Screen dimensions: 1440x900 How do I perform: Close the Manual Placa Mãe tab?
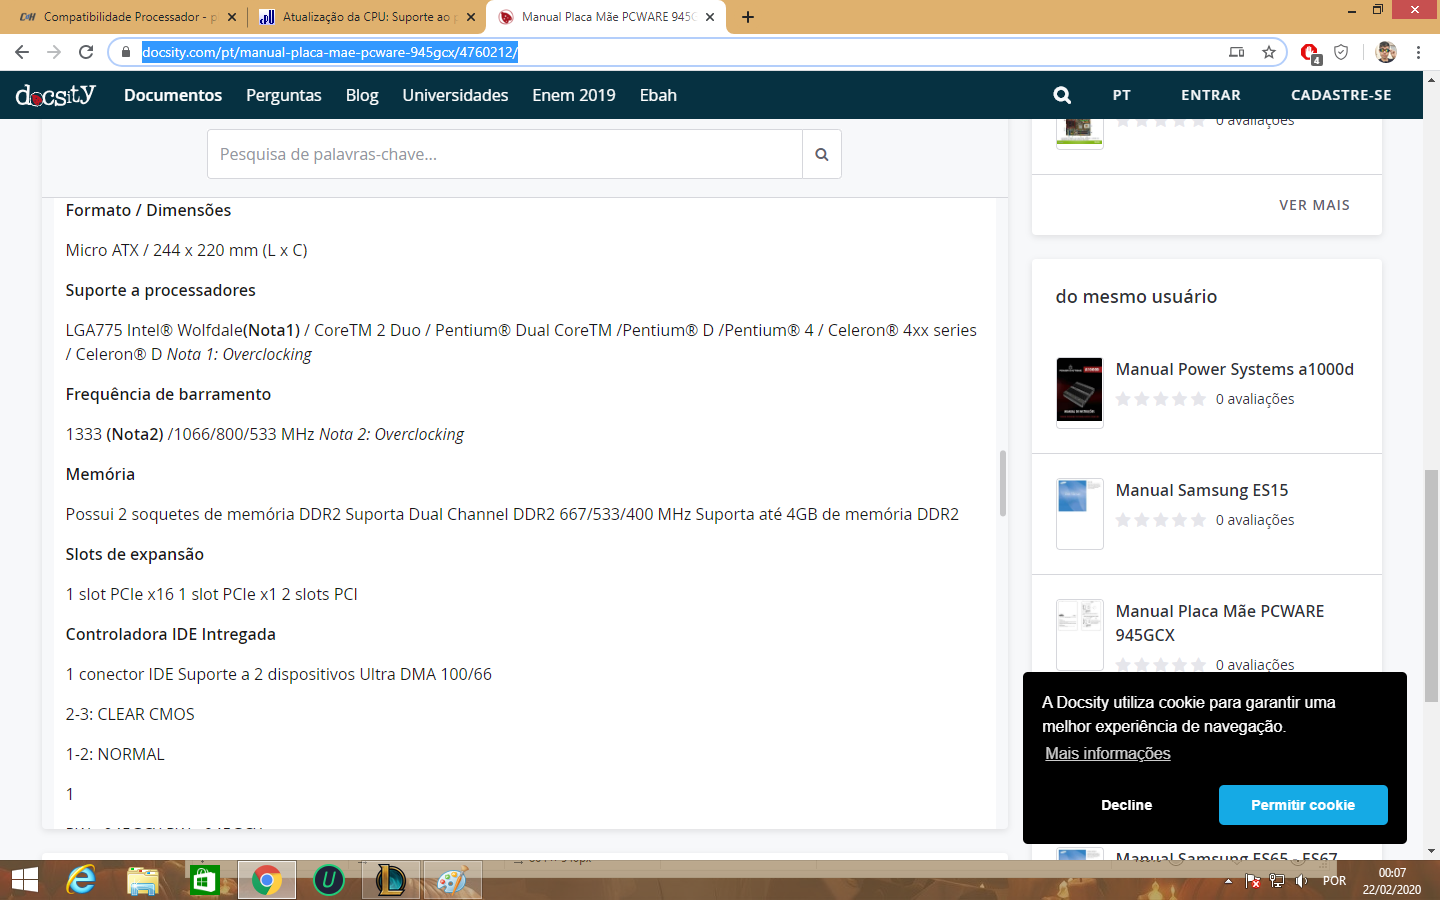[710, 17]
